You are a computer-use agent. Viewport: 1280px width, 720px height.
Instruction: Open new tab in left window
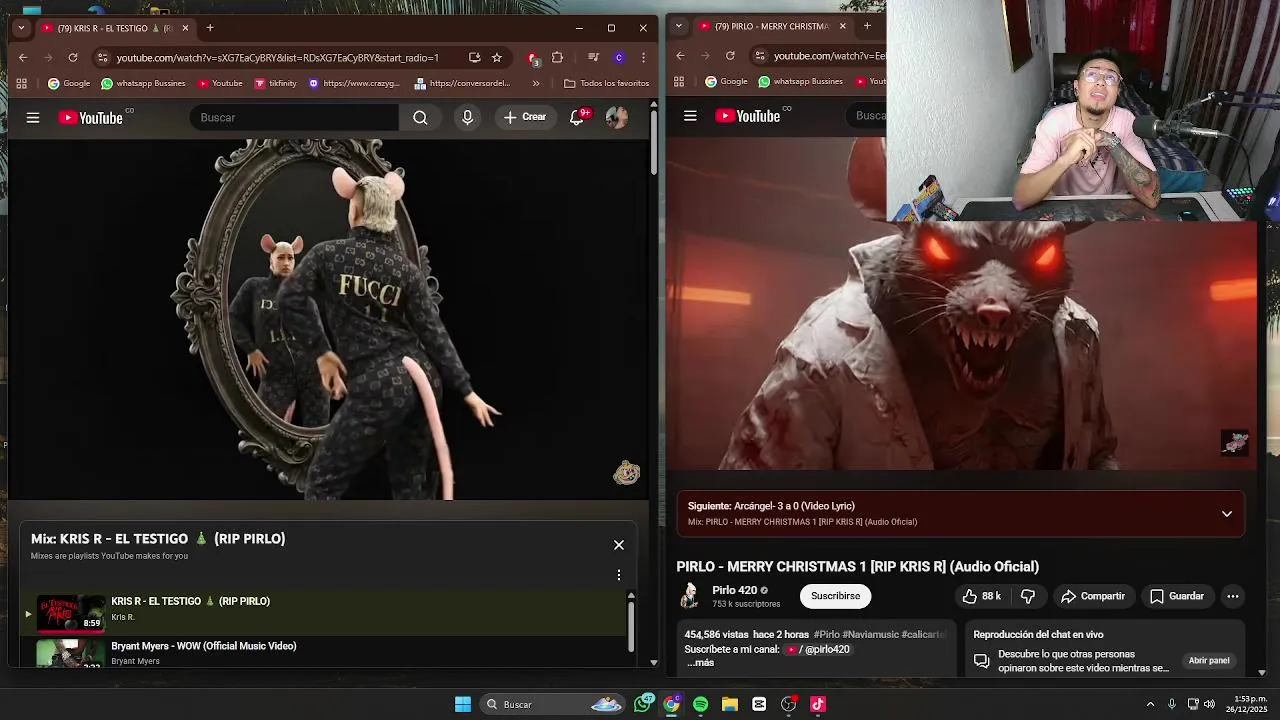click(x=210, y=28)
